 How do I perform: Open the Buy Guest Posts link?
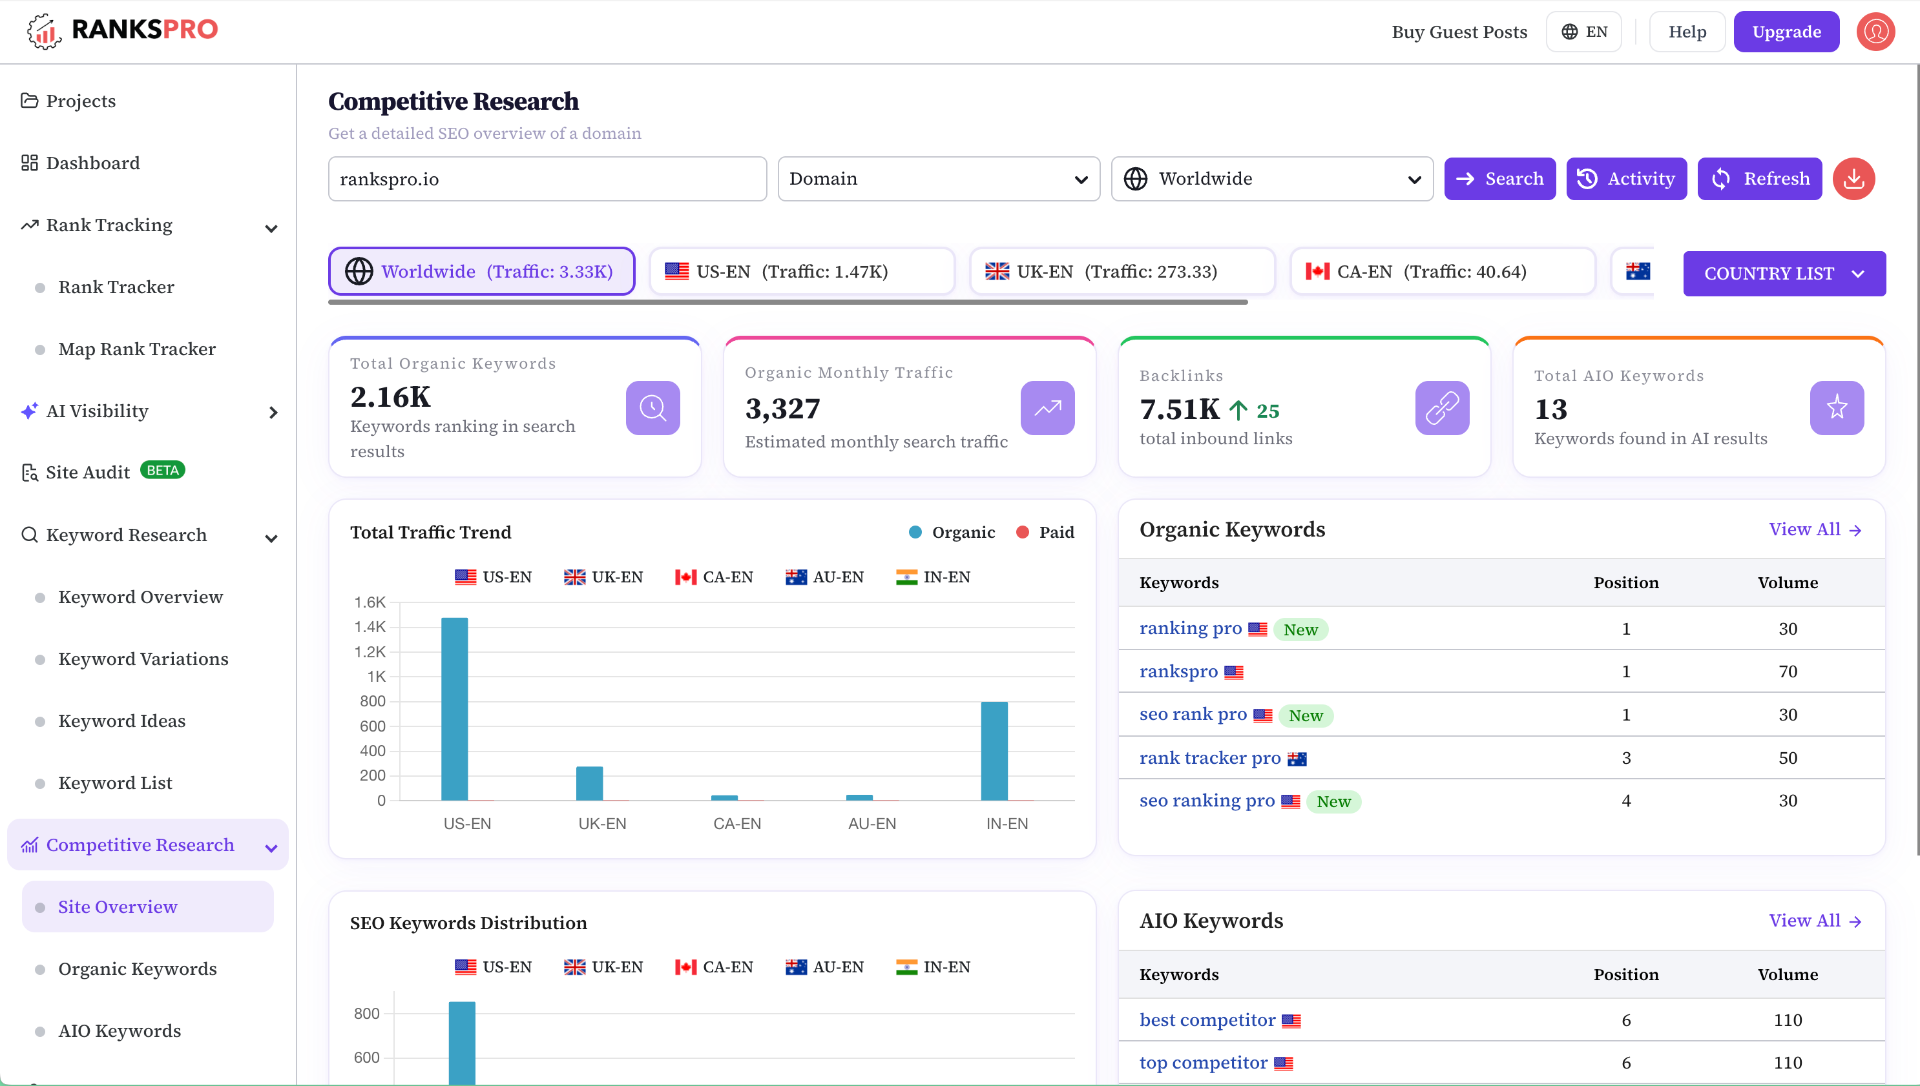pos(1459,32)
